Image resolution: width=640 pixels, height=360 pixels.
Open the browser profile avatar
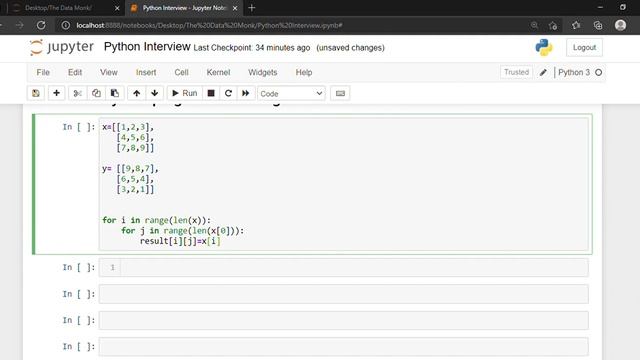click(620, 25)
